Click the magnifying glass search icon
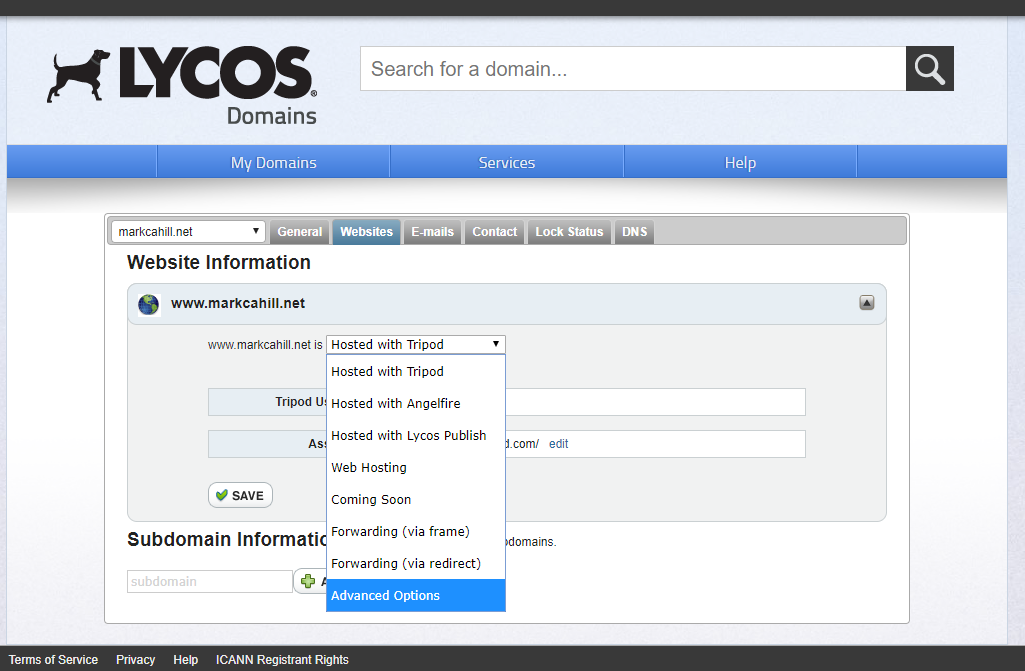 point(929,68)
